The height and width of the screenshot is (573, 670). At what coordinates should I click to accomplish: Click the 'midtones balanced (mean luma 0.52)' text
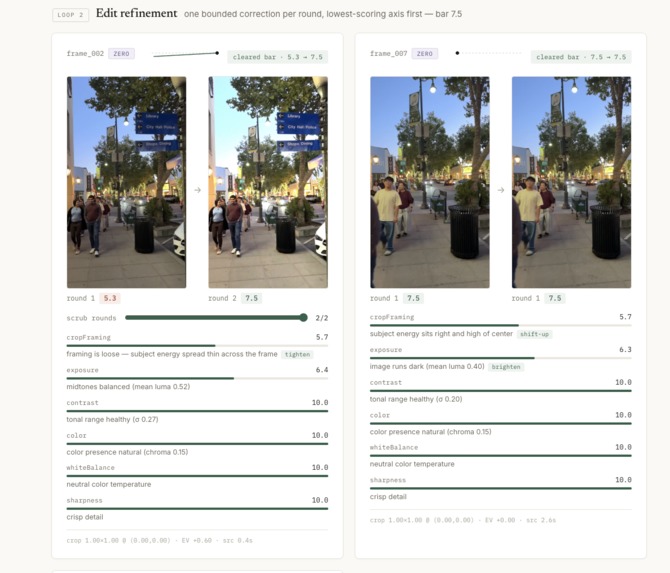(x=128, y=387)
